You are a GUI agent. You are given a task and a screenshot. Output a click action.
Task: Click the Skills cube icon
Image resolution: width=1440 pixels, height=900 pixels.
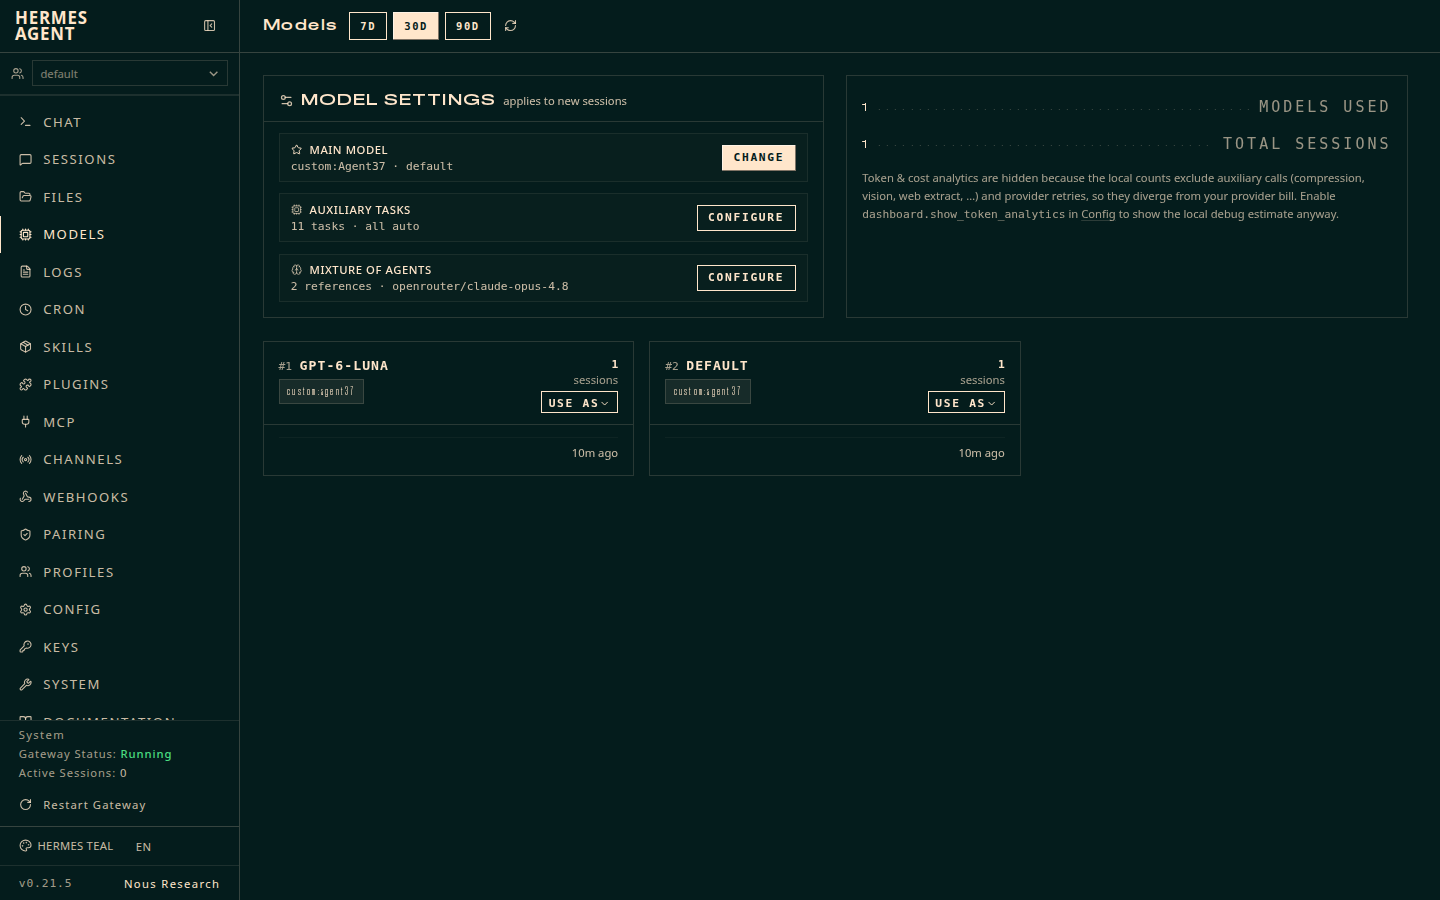pos(26,347)
